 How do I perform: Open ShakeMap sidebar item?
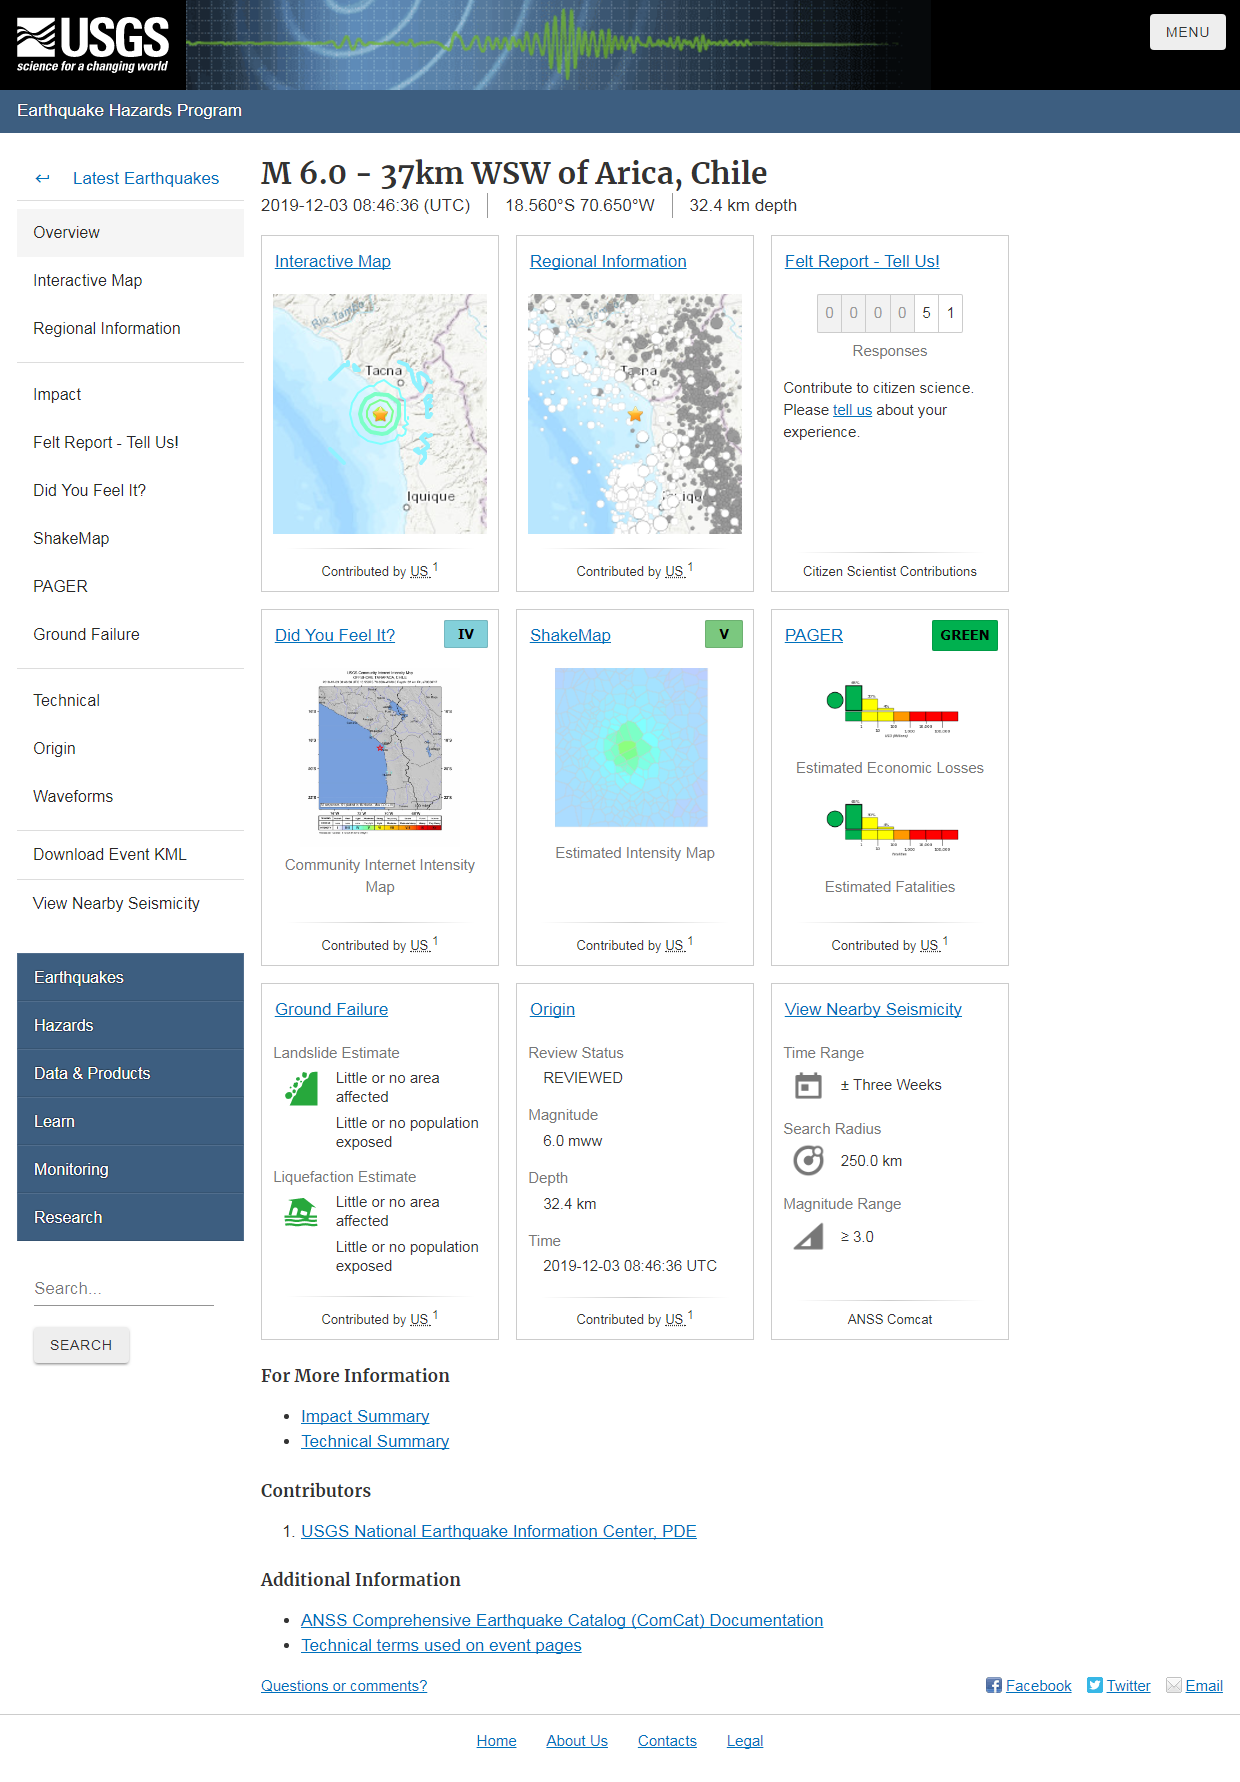[130, 538]
